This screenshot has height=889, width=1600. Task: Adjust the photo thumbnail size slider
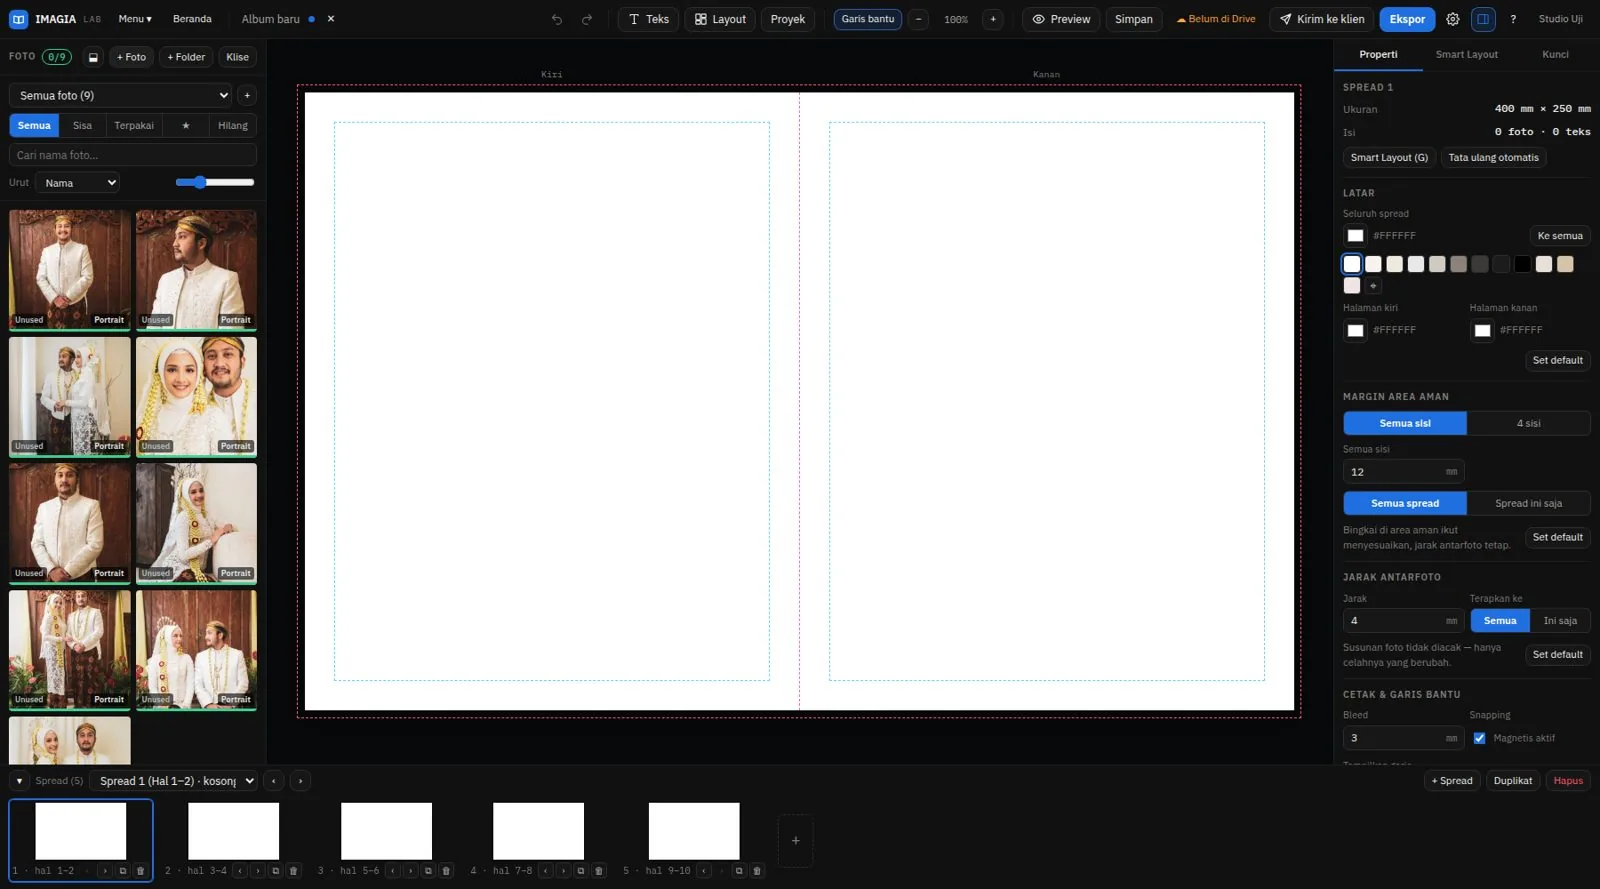click(x=215, y=182)
